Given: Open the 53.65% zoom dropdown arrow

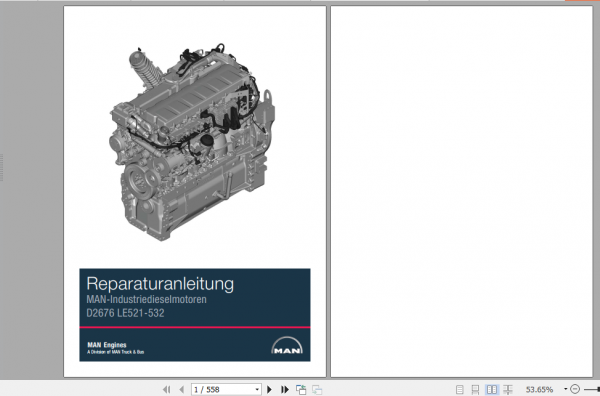Looking at the screenshot, I should pos(566,389).
